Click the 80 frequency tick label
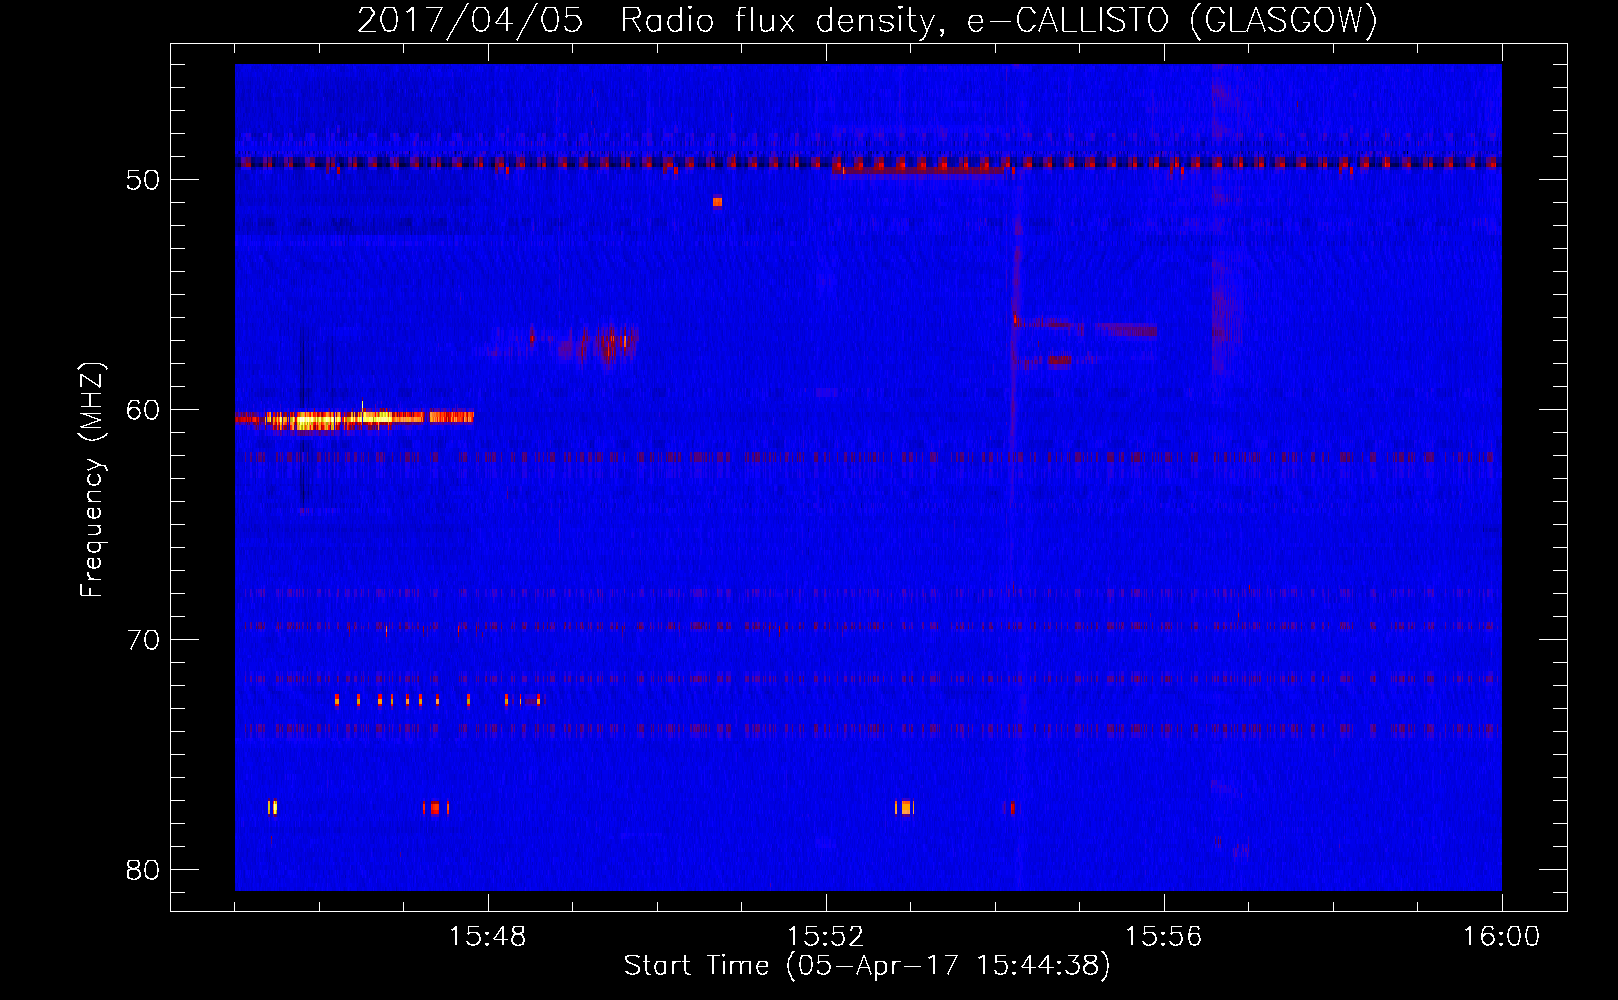Image resolution: width=1618 pixels, height=1000 pixels. pos(143,870)
